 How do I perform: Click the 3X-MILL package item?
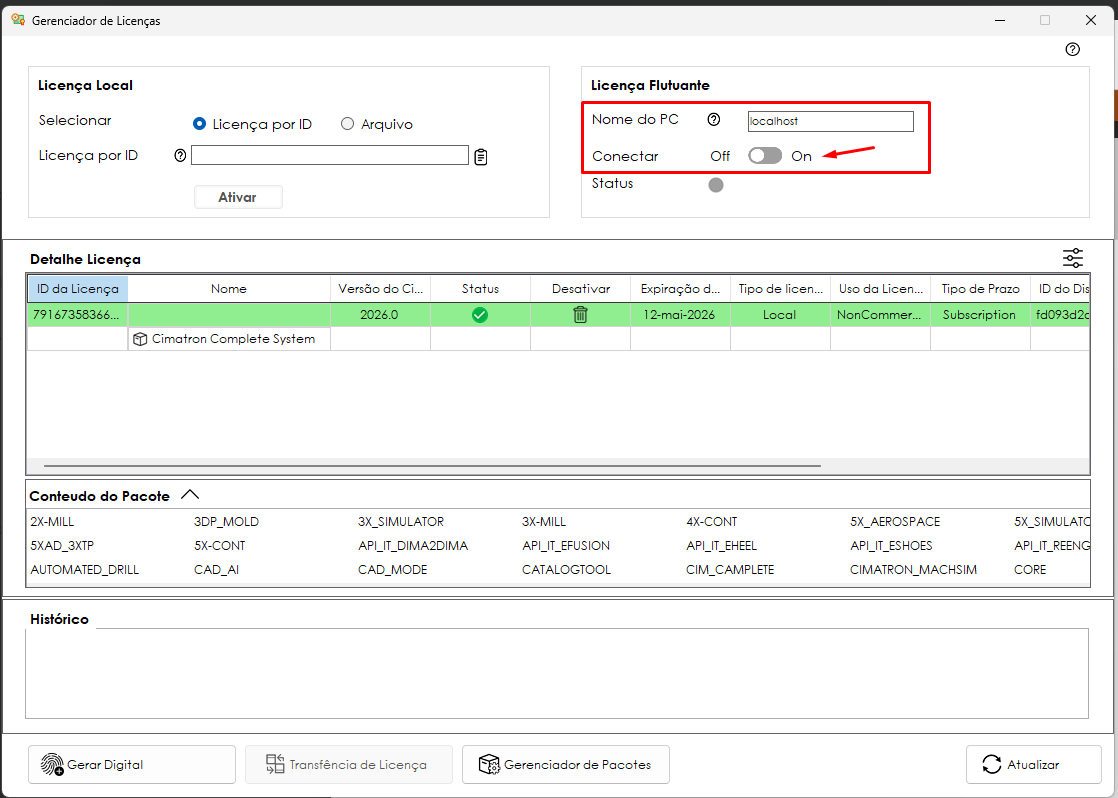tap(544, 521)
